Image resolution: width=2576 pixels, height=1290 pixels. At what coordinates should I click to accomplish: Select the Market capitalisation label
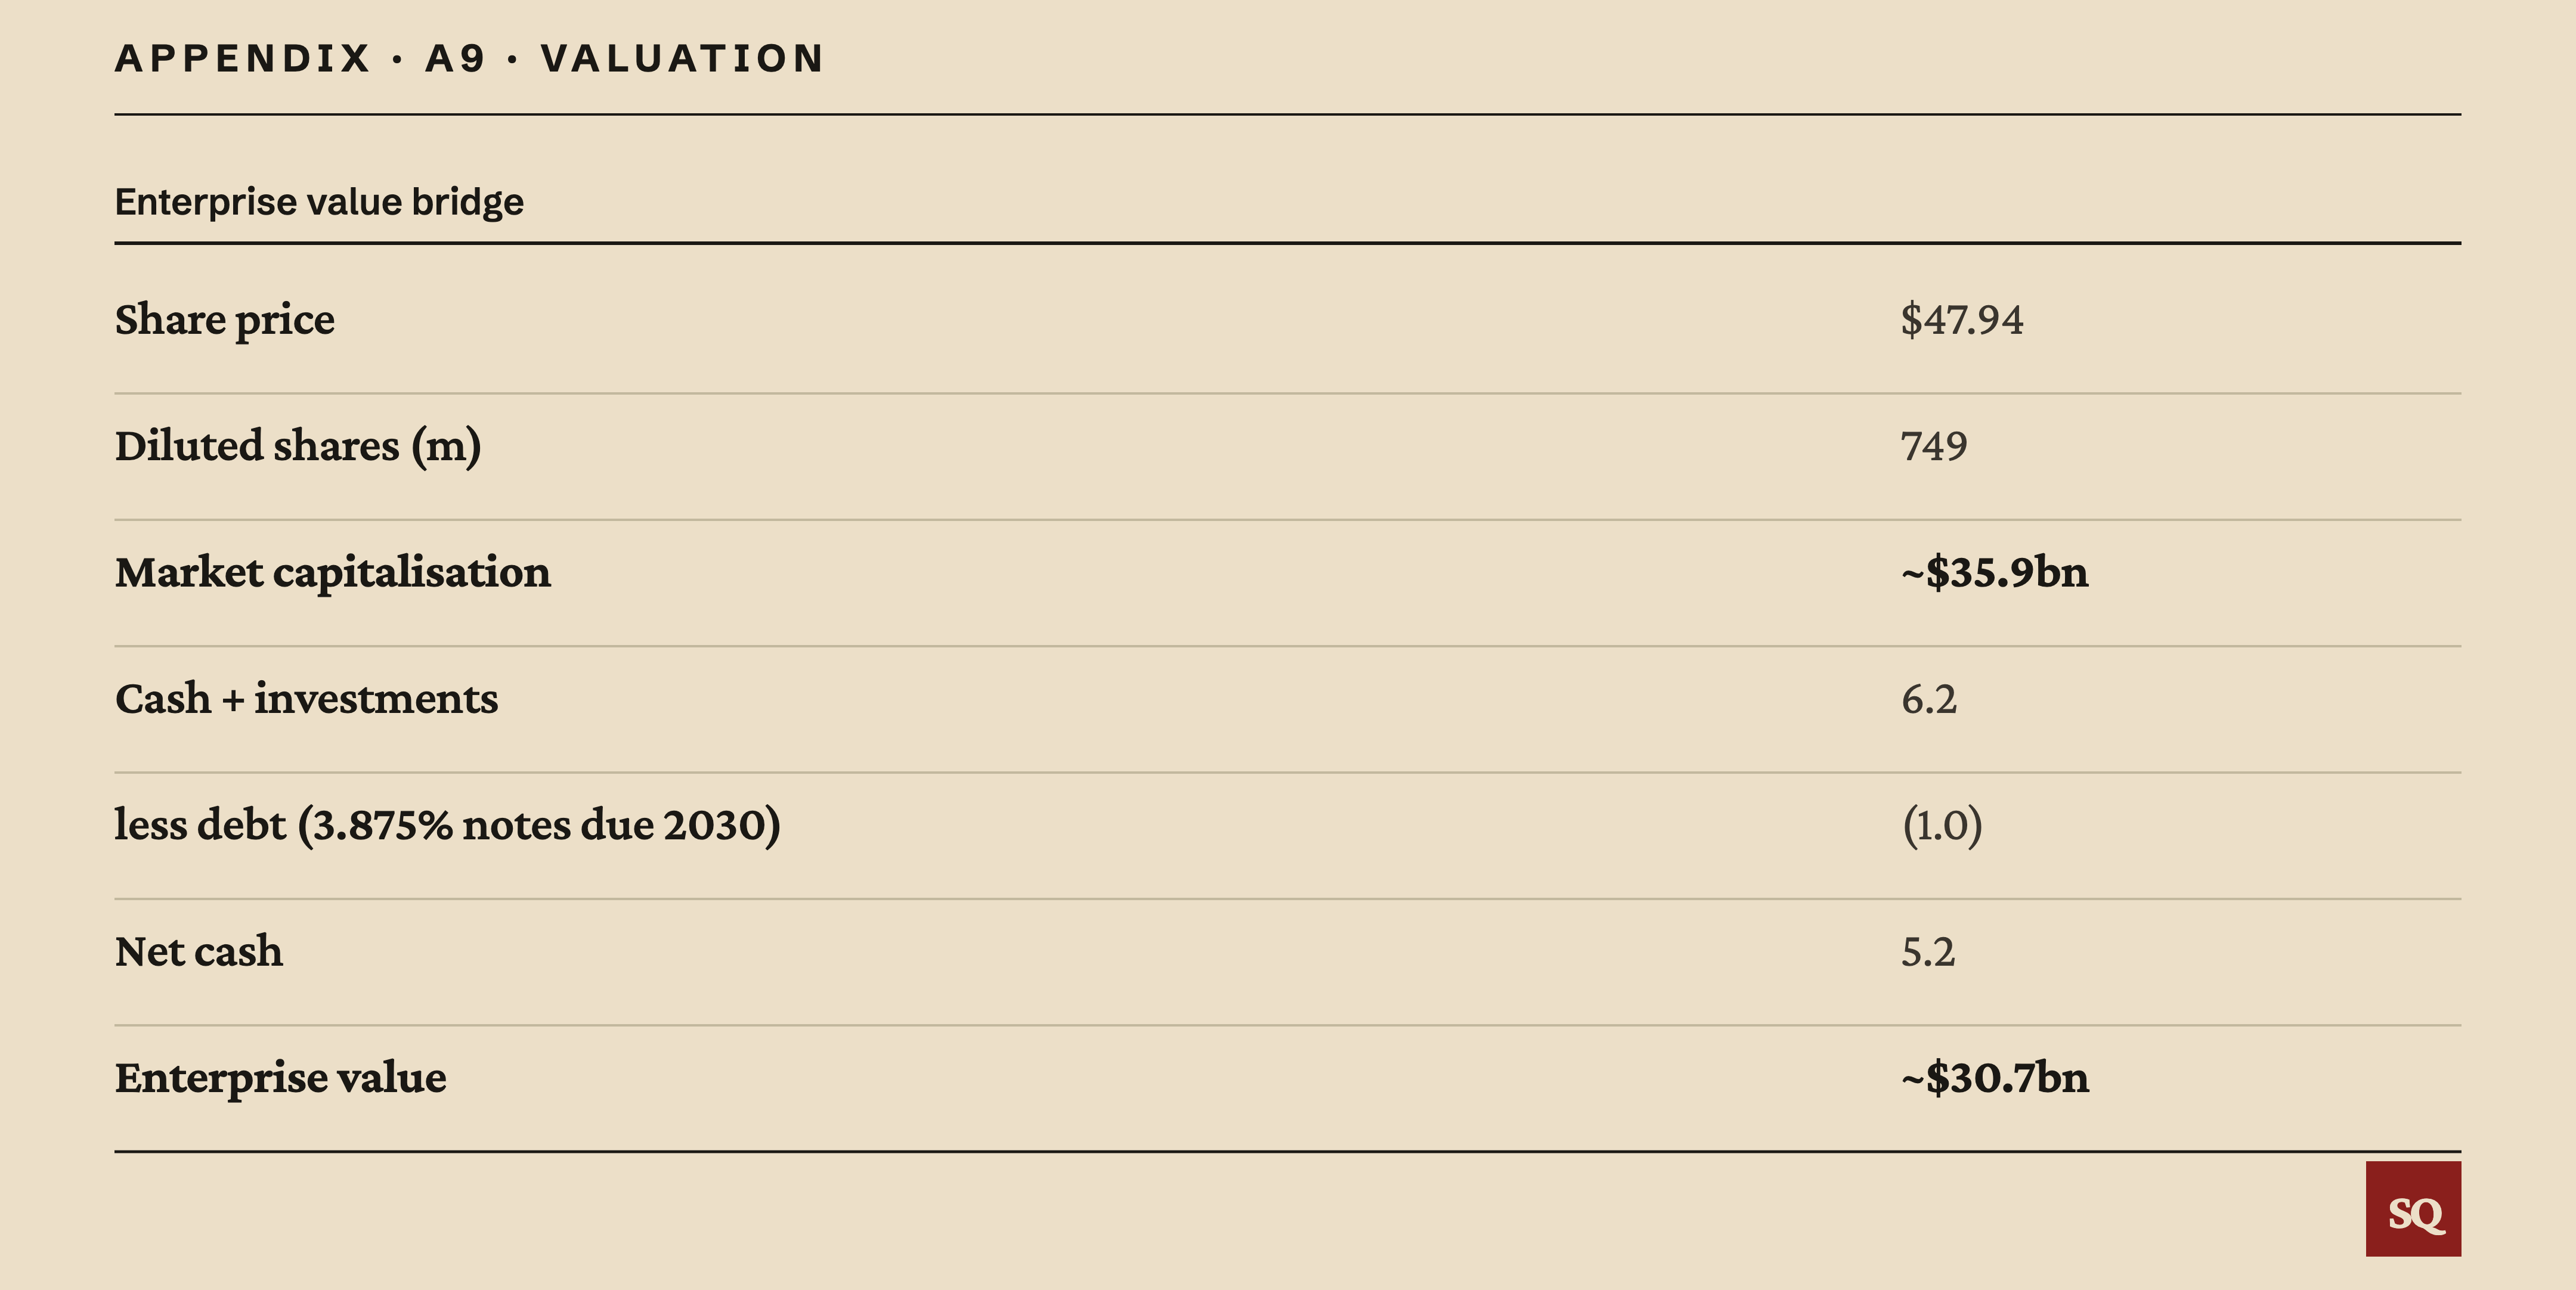333,573
